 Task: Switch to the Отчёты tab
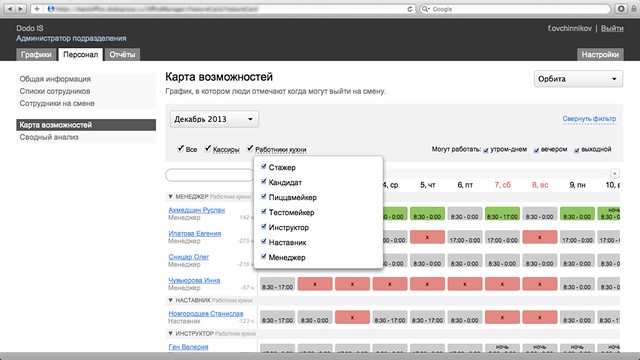[122, 55]
